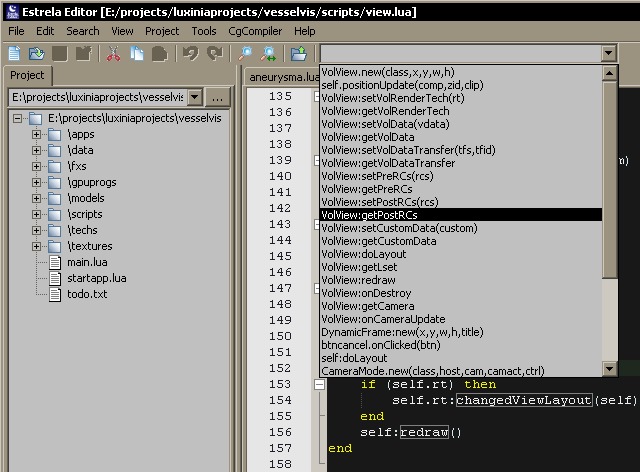Open startapp.lua in the project tree
This screenshot has width=640, height=472.
[96, 278]
